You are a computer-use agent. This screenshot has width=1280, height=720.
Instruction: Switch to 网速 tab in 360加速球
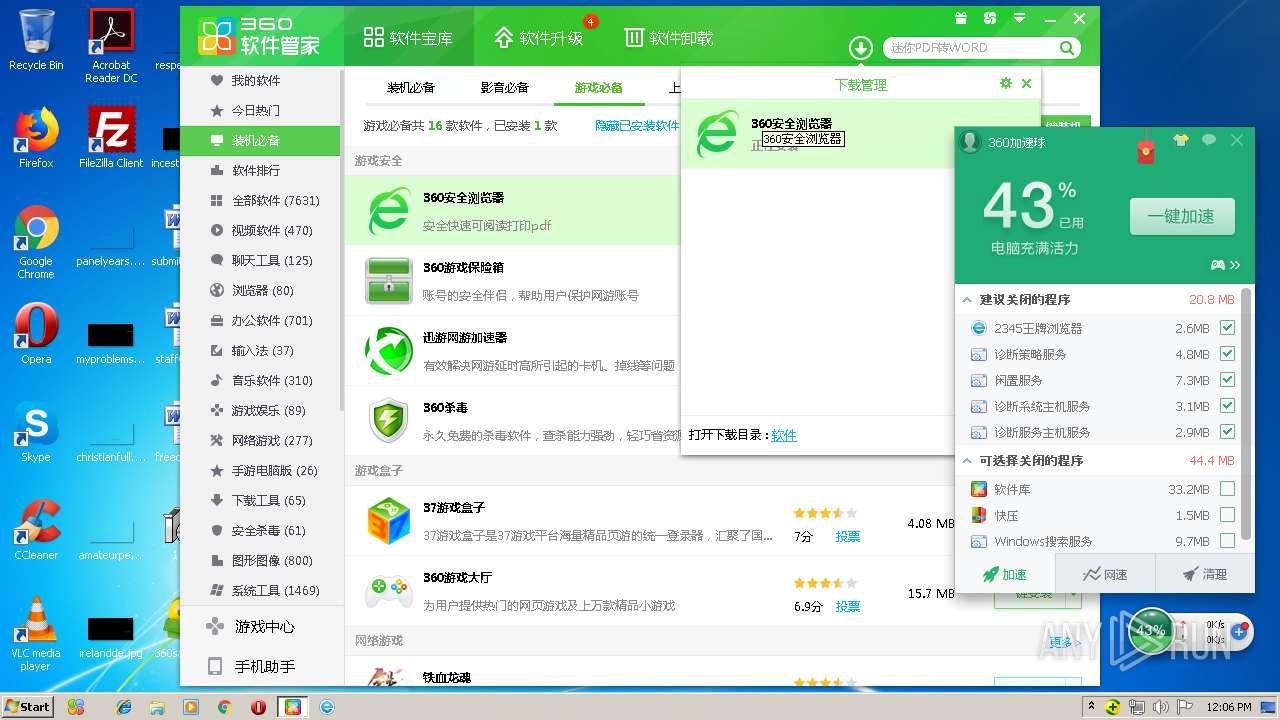[1105, 574]
